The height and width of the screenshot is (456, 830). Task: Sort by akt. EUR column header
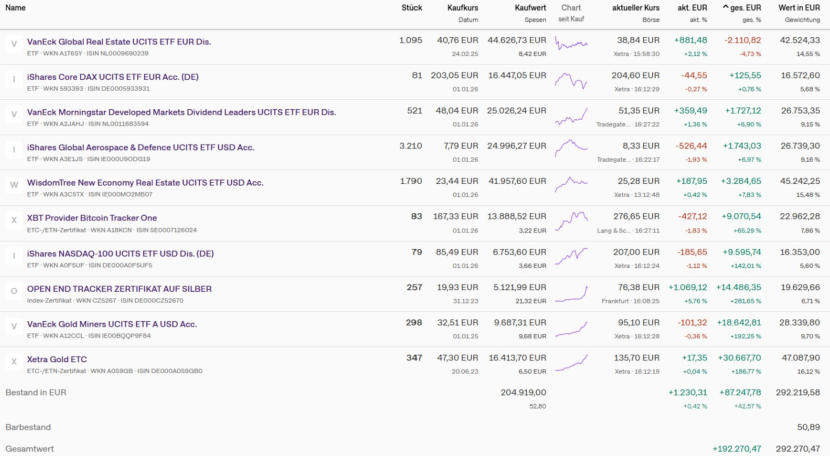pyautogui.click(x=692, y=8)
